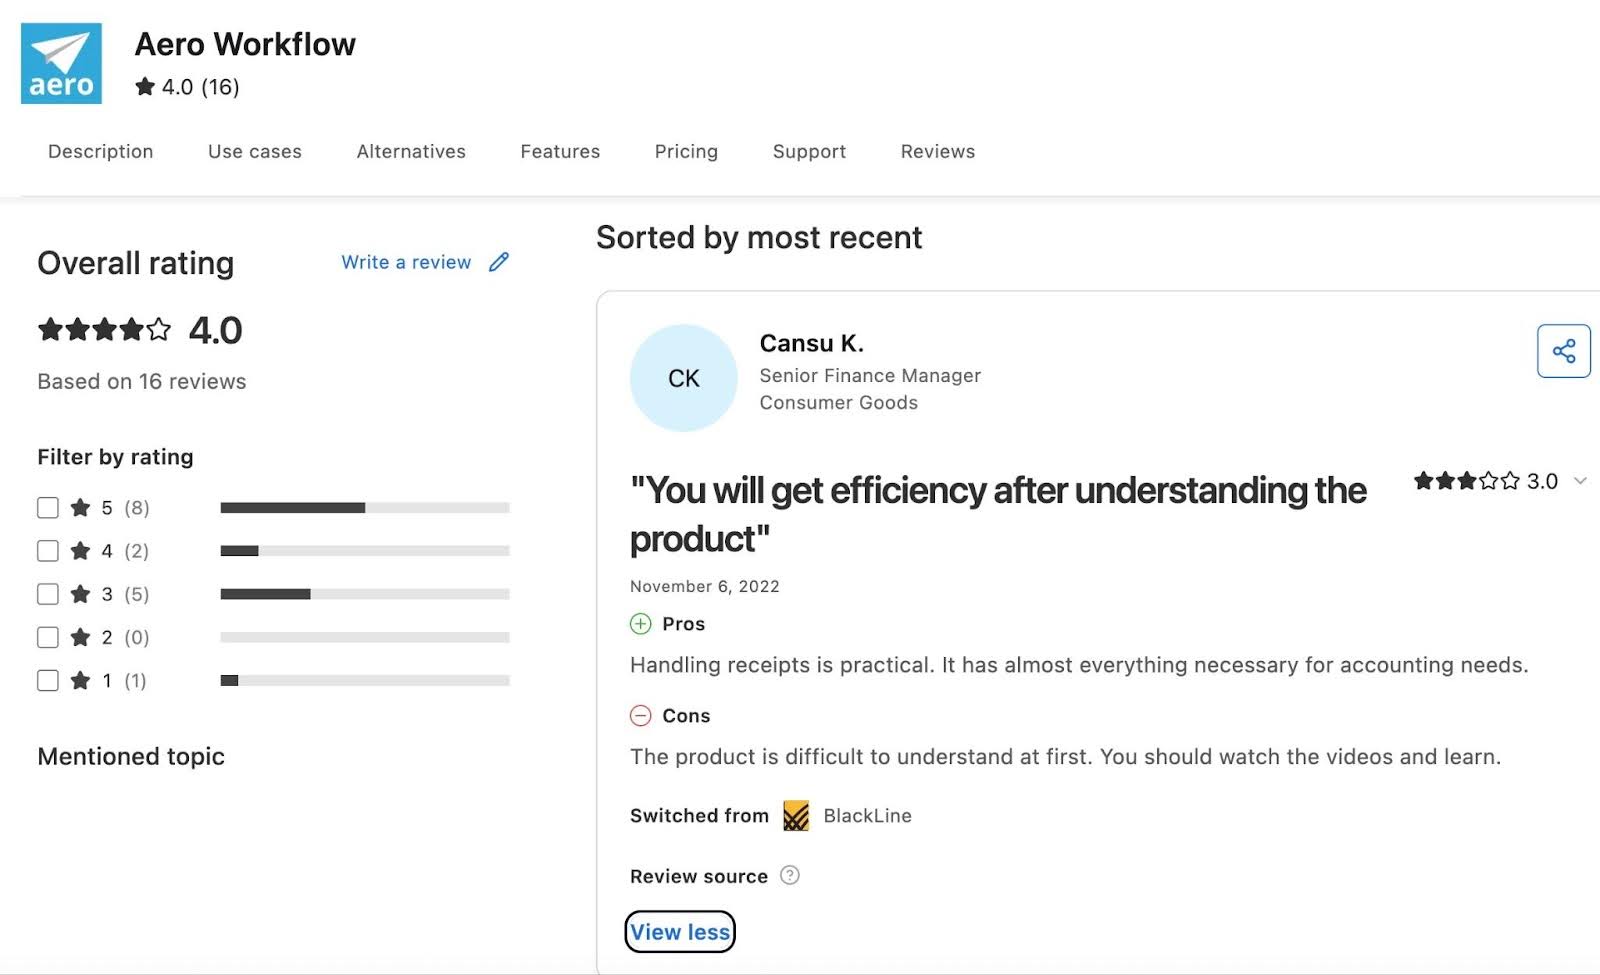The image size is (1600, 975).
Task: Enable the 3-star rating filter
Action: tap(47, 593)
